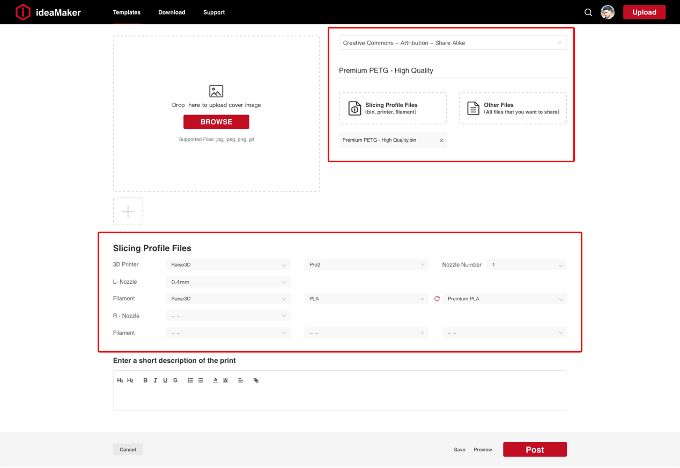Click the red refresh icon beside Premium PLA
680x468 pixels.
tap(437, 299)
